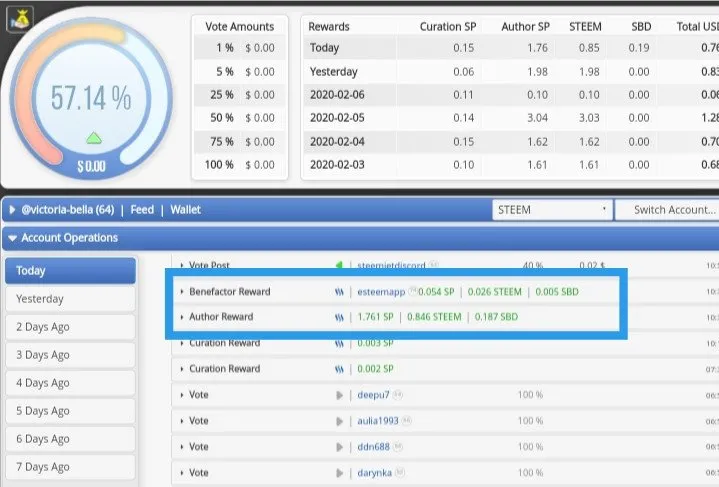Screen dimensions: 719x487
Task: Click the 1 % vote amount row
Action: pos(240,48)
